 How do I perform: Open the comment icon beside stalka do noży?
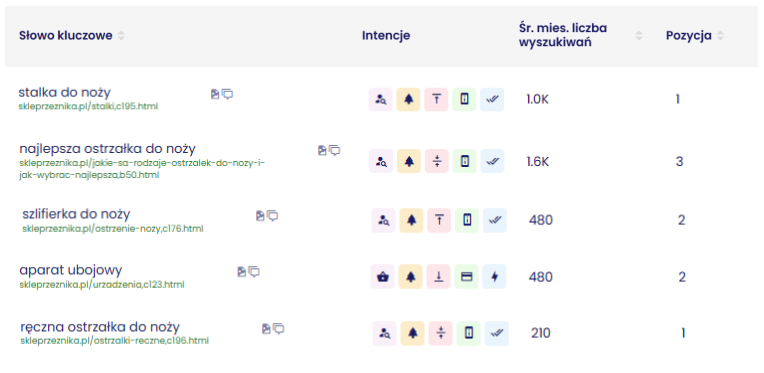click(x=228, y=94)
